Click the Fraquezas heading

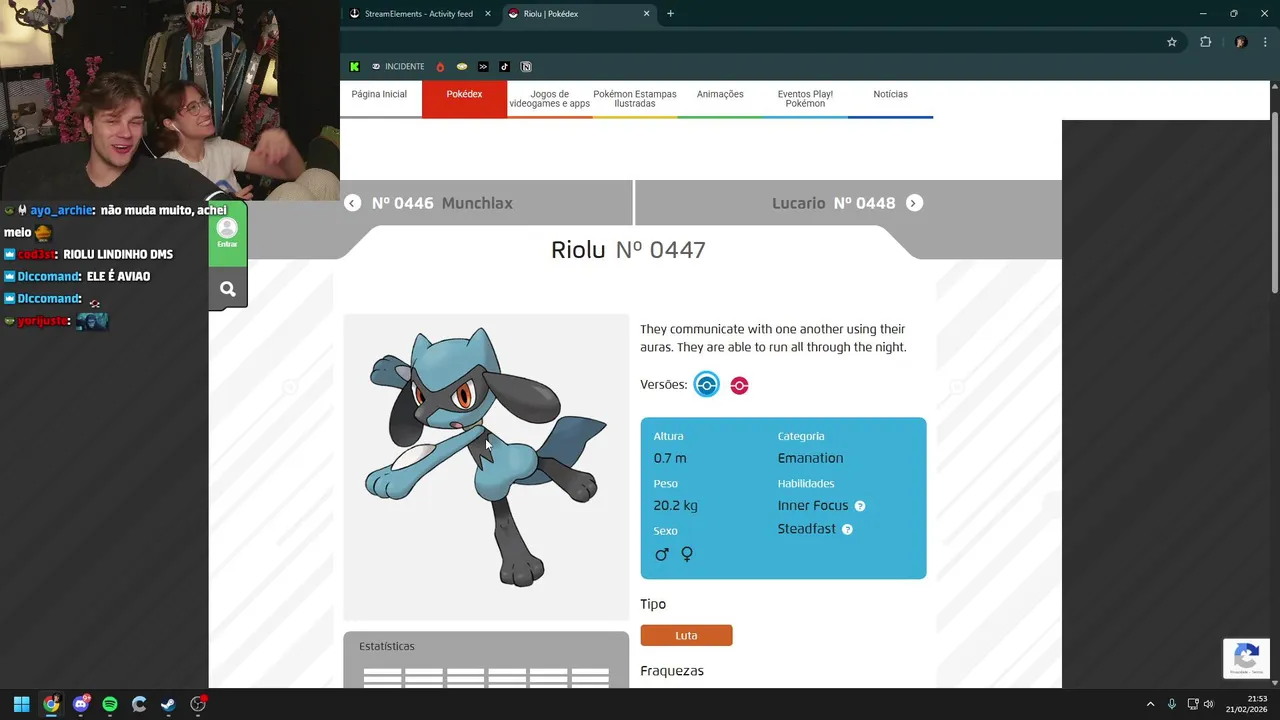pos(672,671)
